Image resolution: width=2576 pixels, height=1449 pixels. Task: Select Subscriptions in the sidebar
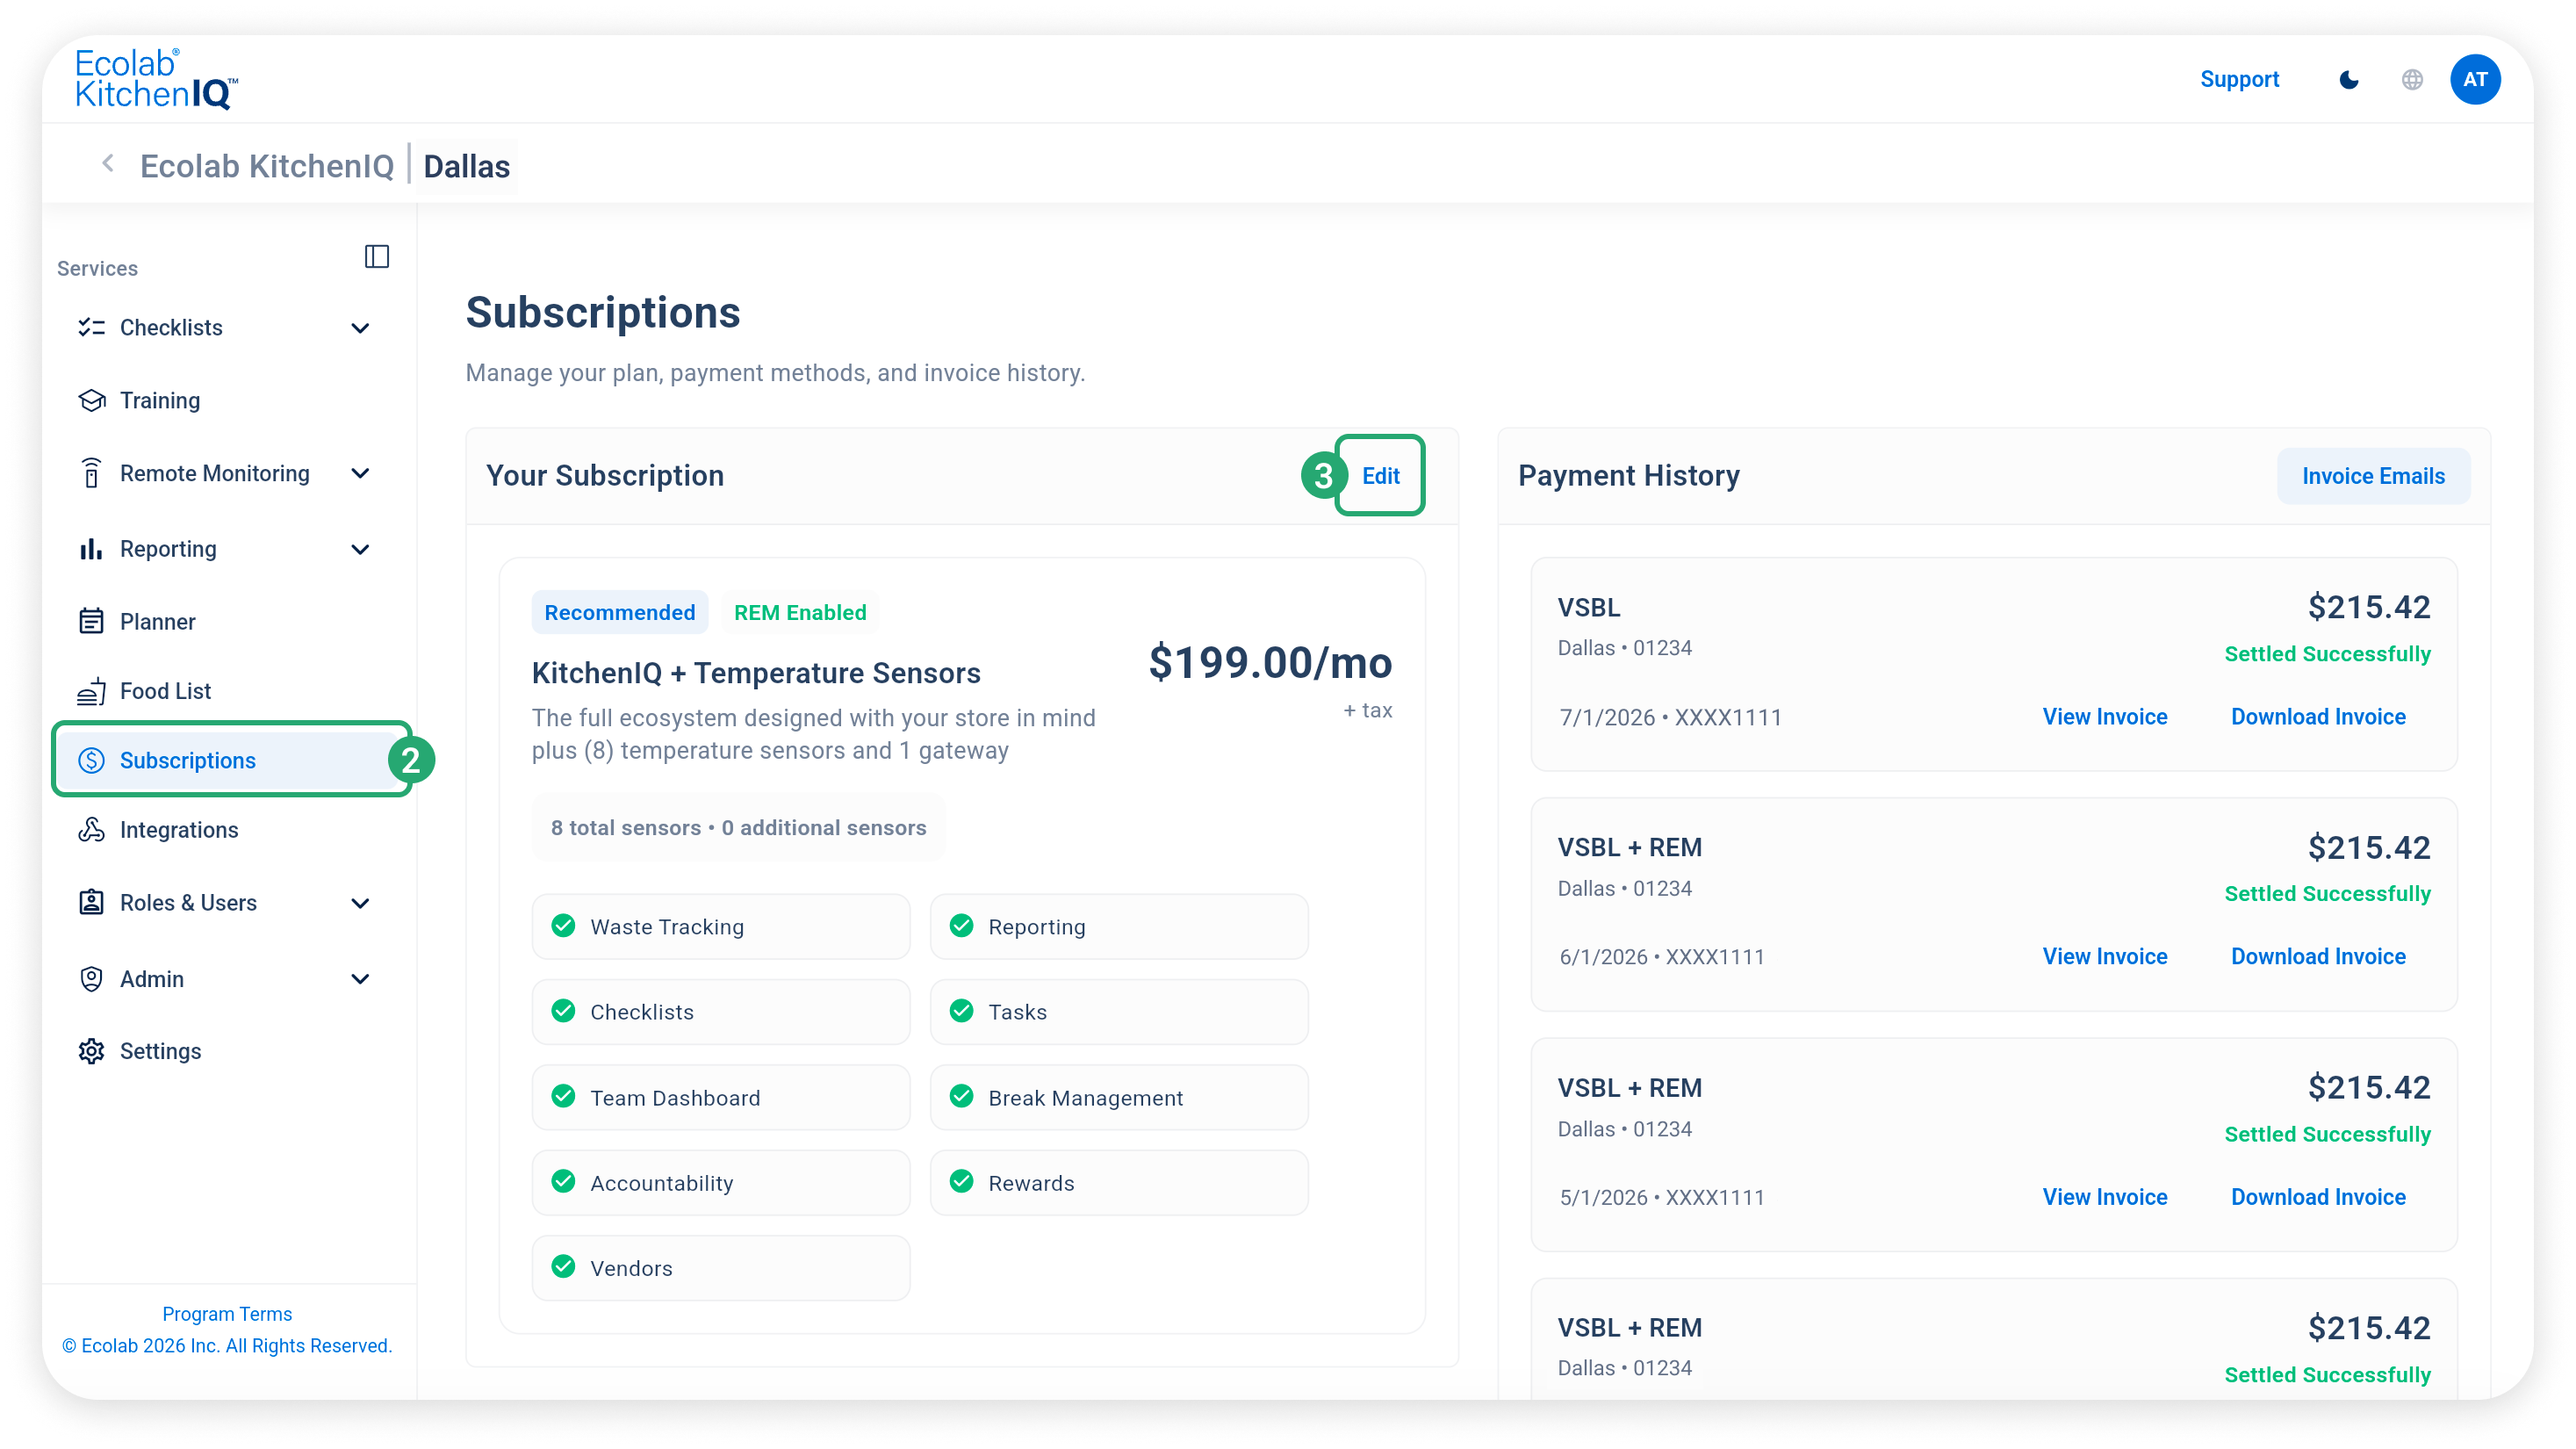click(x=229, y=760)
